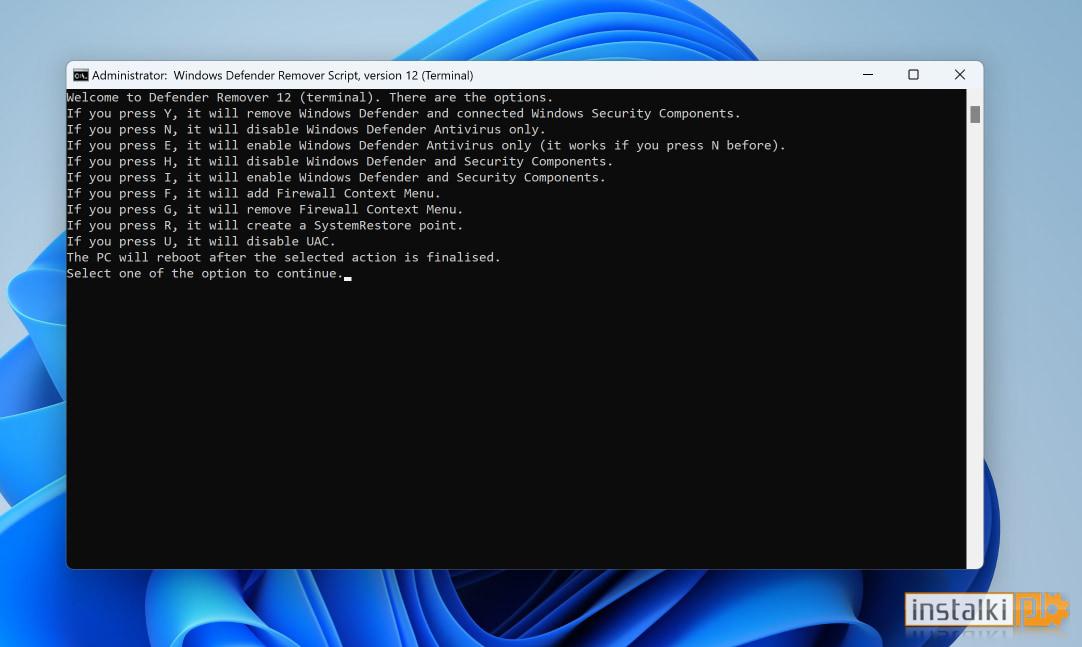Select the line about pressing Y to remove Defender
Screen dimensions: 1082x647
[404, 113]
